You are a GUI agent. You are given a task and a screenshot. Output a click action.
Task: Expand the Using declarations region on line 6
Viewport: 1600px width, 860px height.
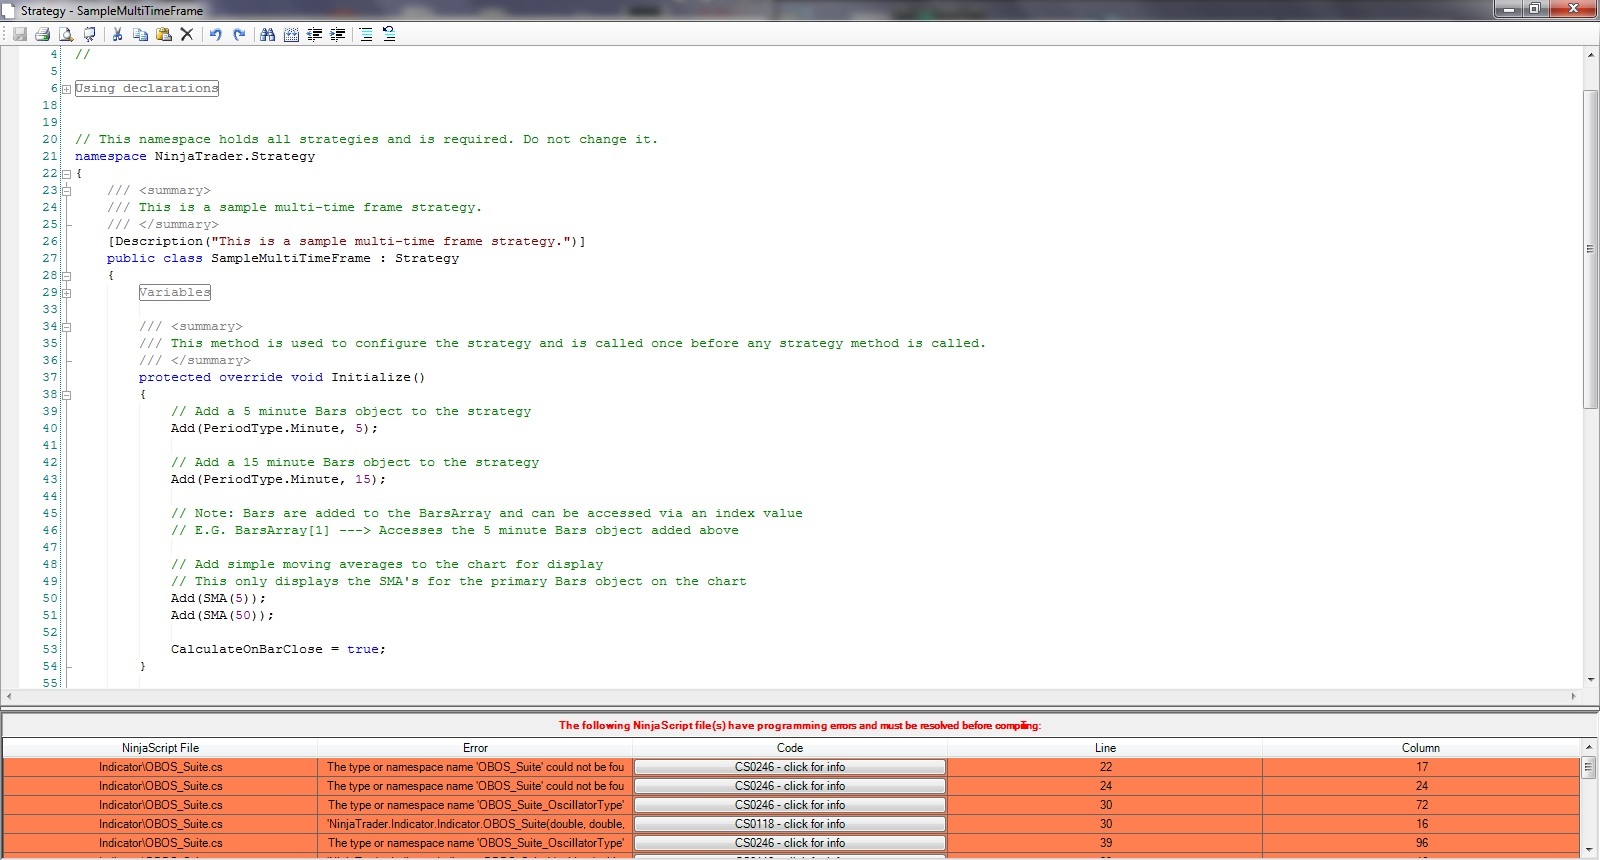pos(66,89)
